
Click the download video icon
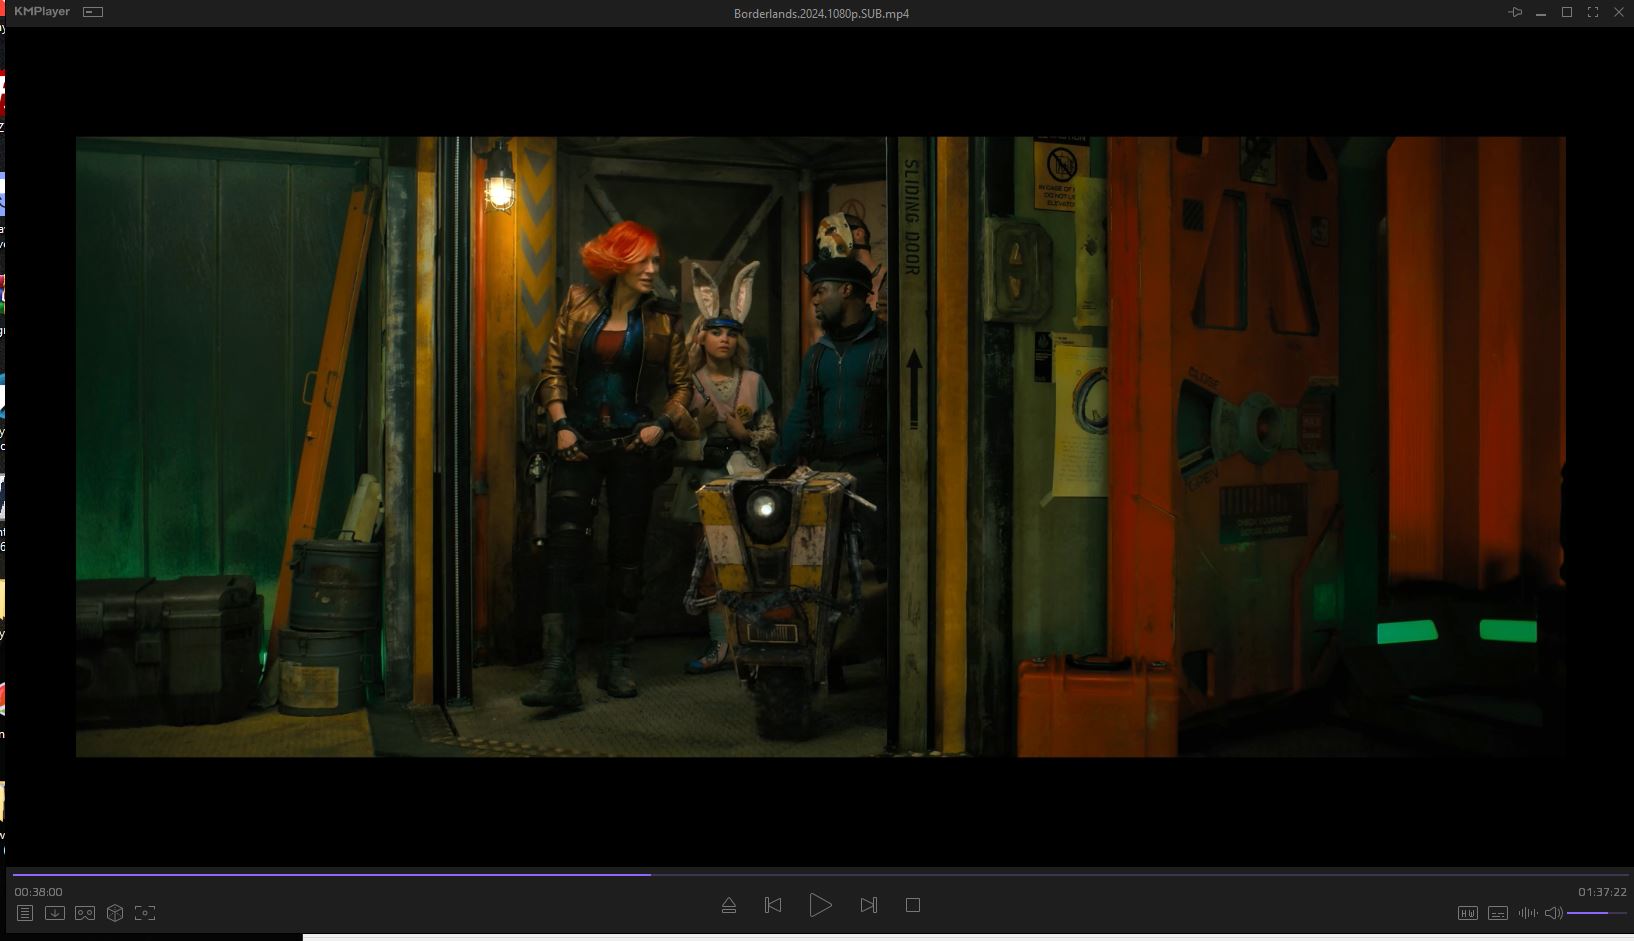(55, 913)
